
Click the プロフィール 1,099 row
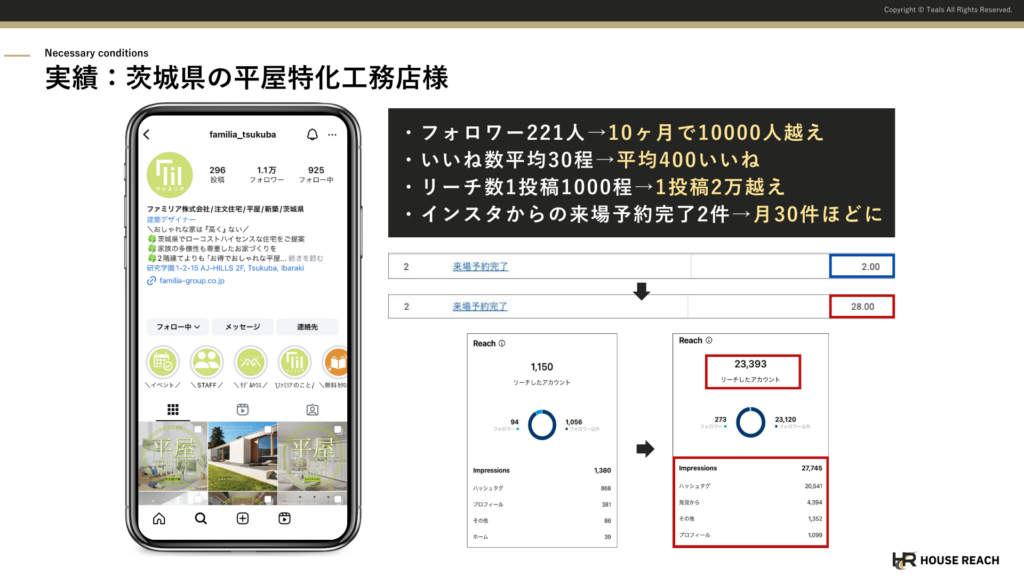(750, 535)
